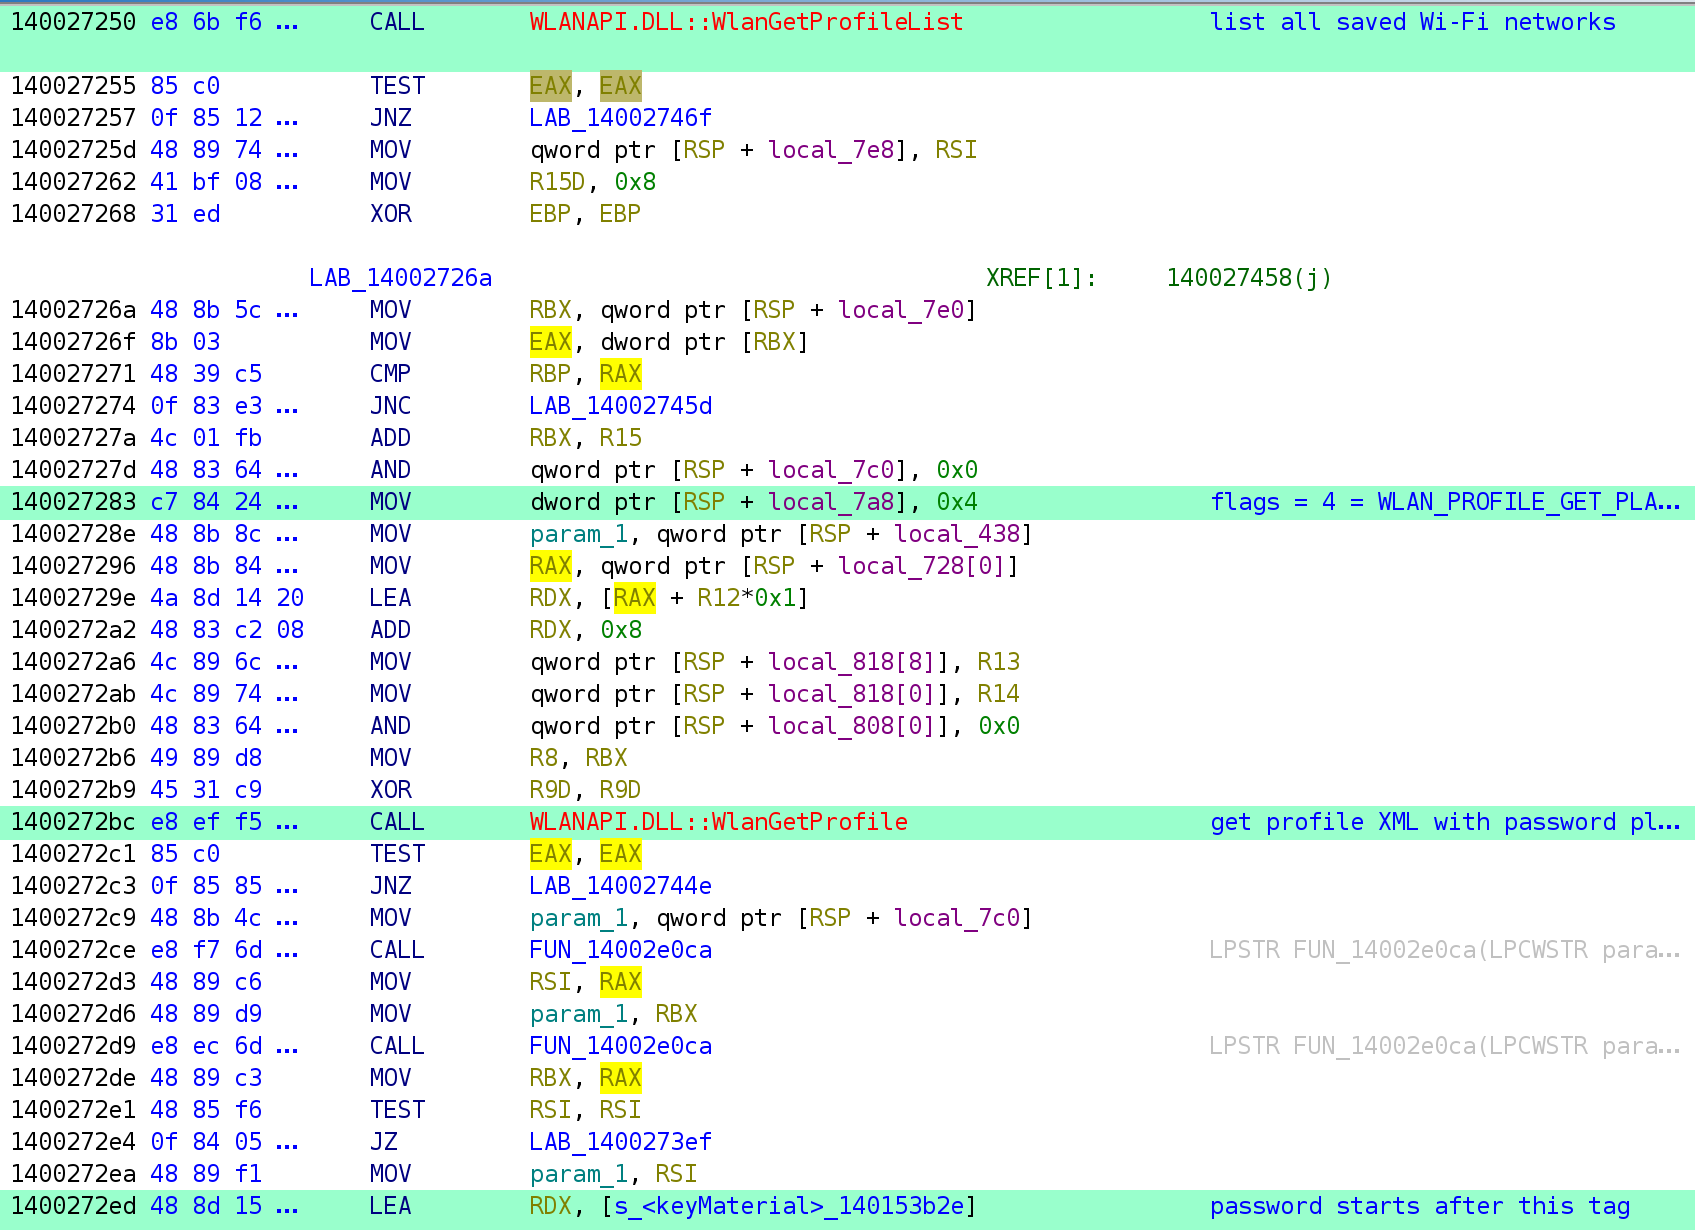Select bytes '49 89 d8' at 1400272b6
Image resolution: width=1695 pixels, height=1230 pixels.
coord(206,758)
